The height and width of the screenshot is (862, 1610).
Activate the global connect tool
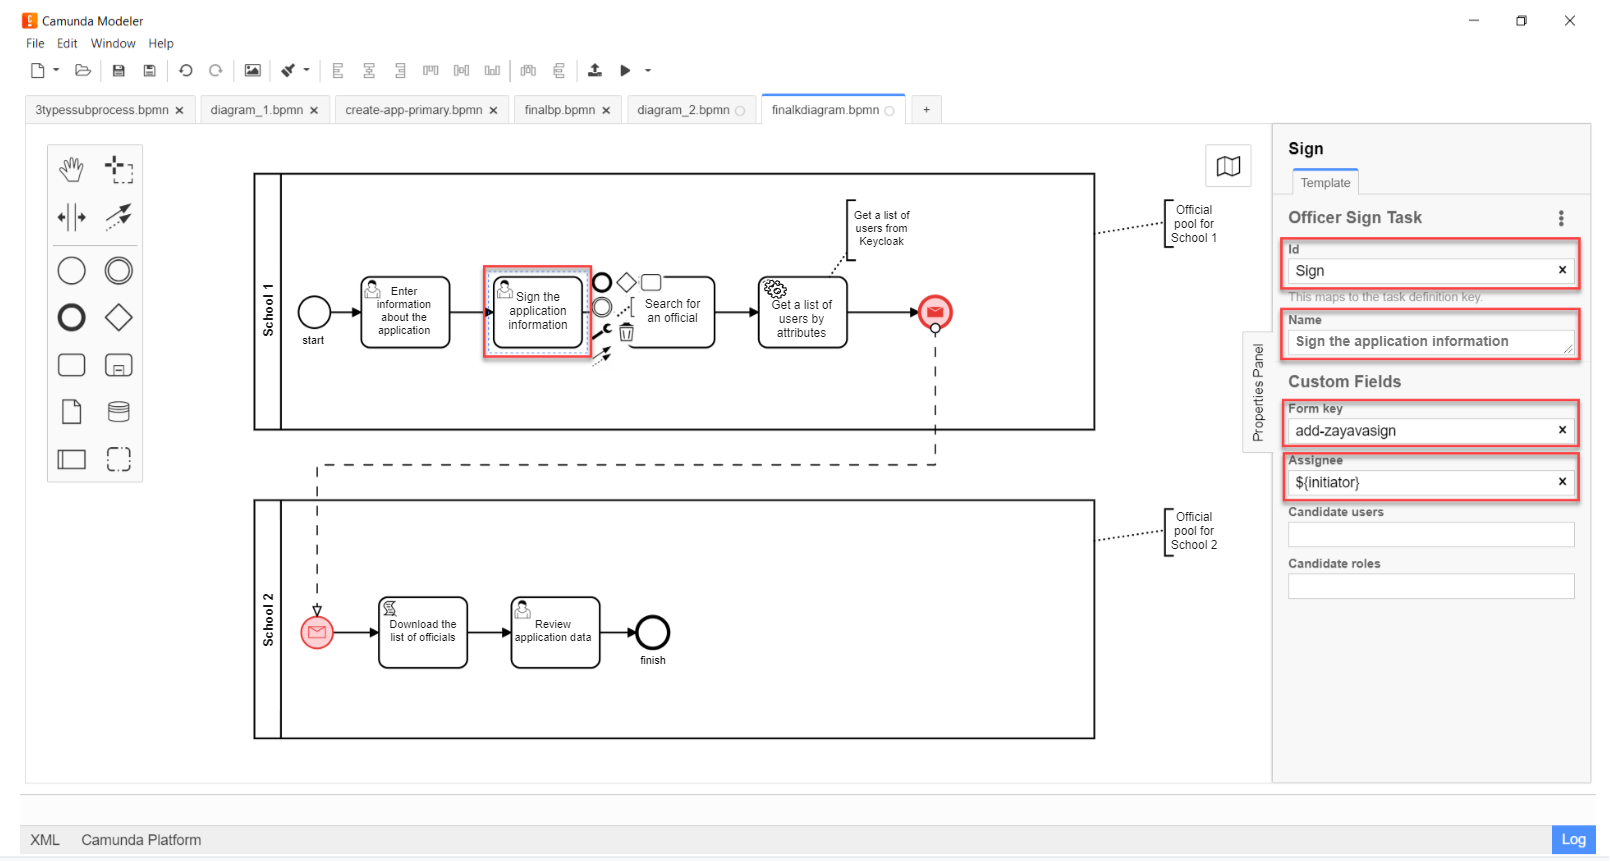point(119,216)
